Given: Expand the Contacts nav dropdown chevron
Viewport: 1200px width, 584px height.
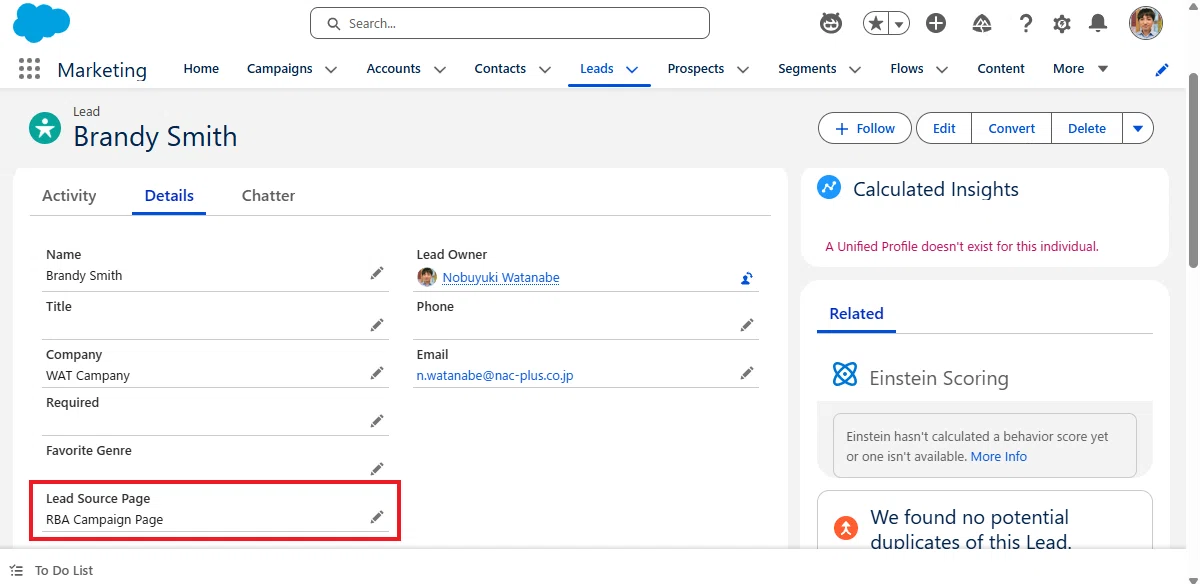Looking at the screenshot, I should (545, 69).
